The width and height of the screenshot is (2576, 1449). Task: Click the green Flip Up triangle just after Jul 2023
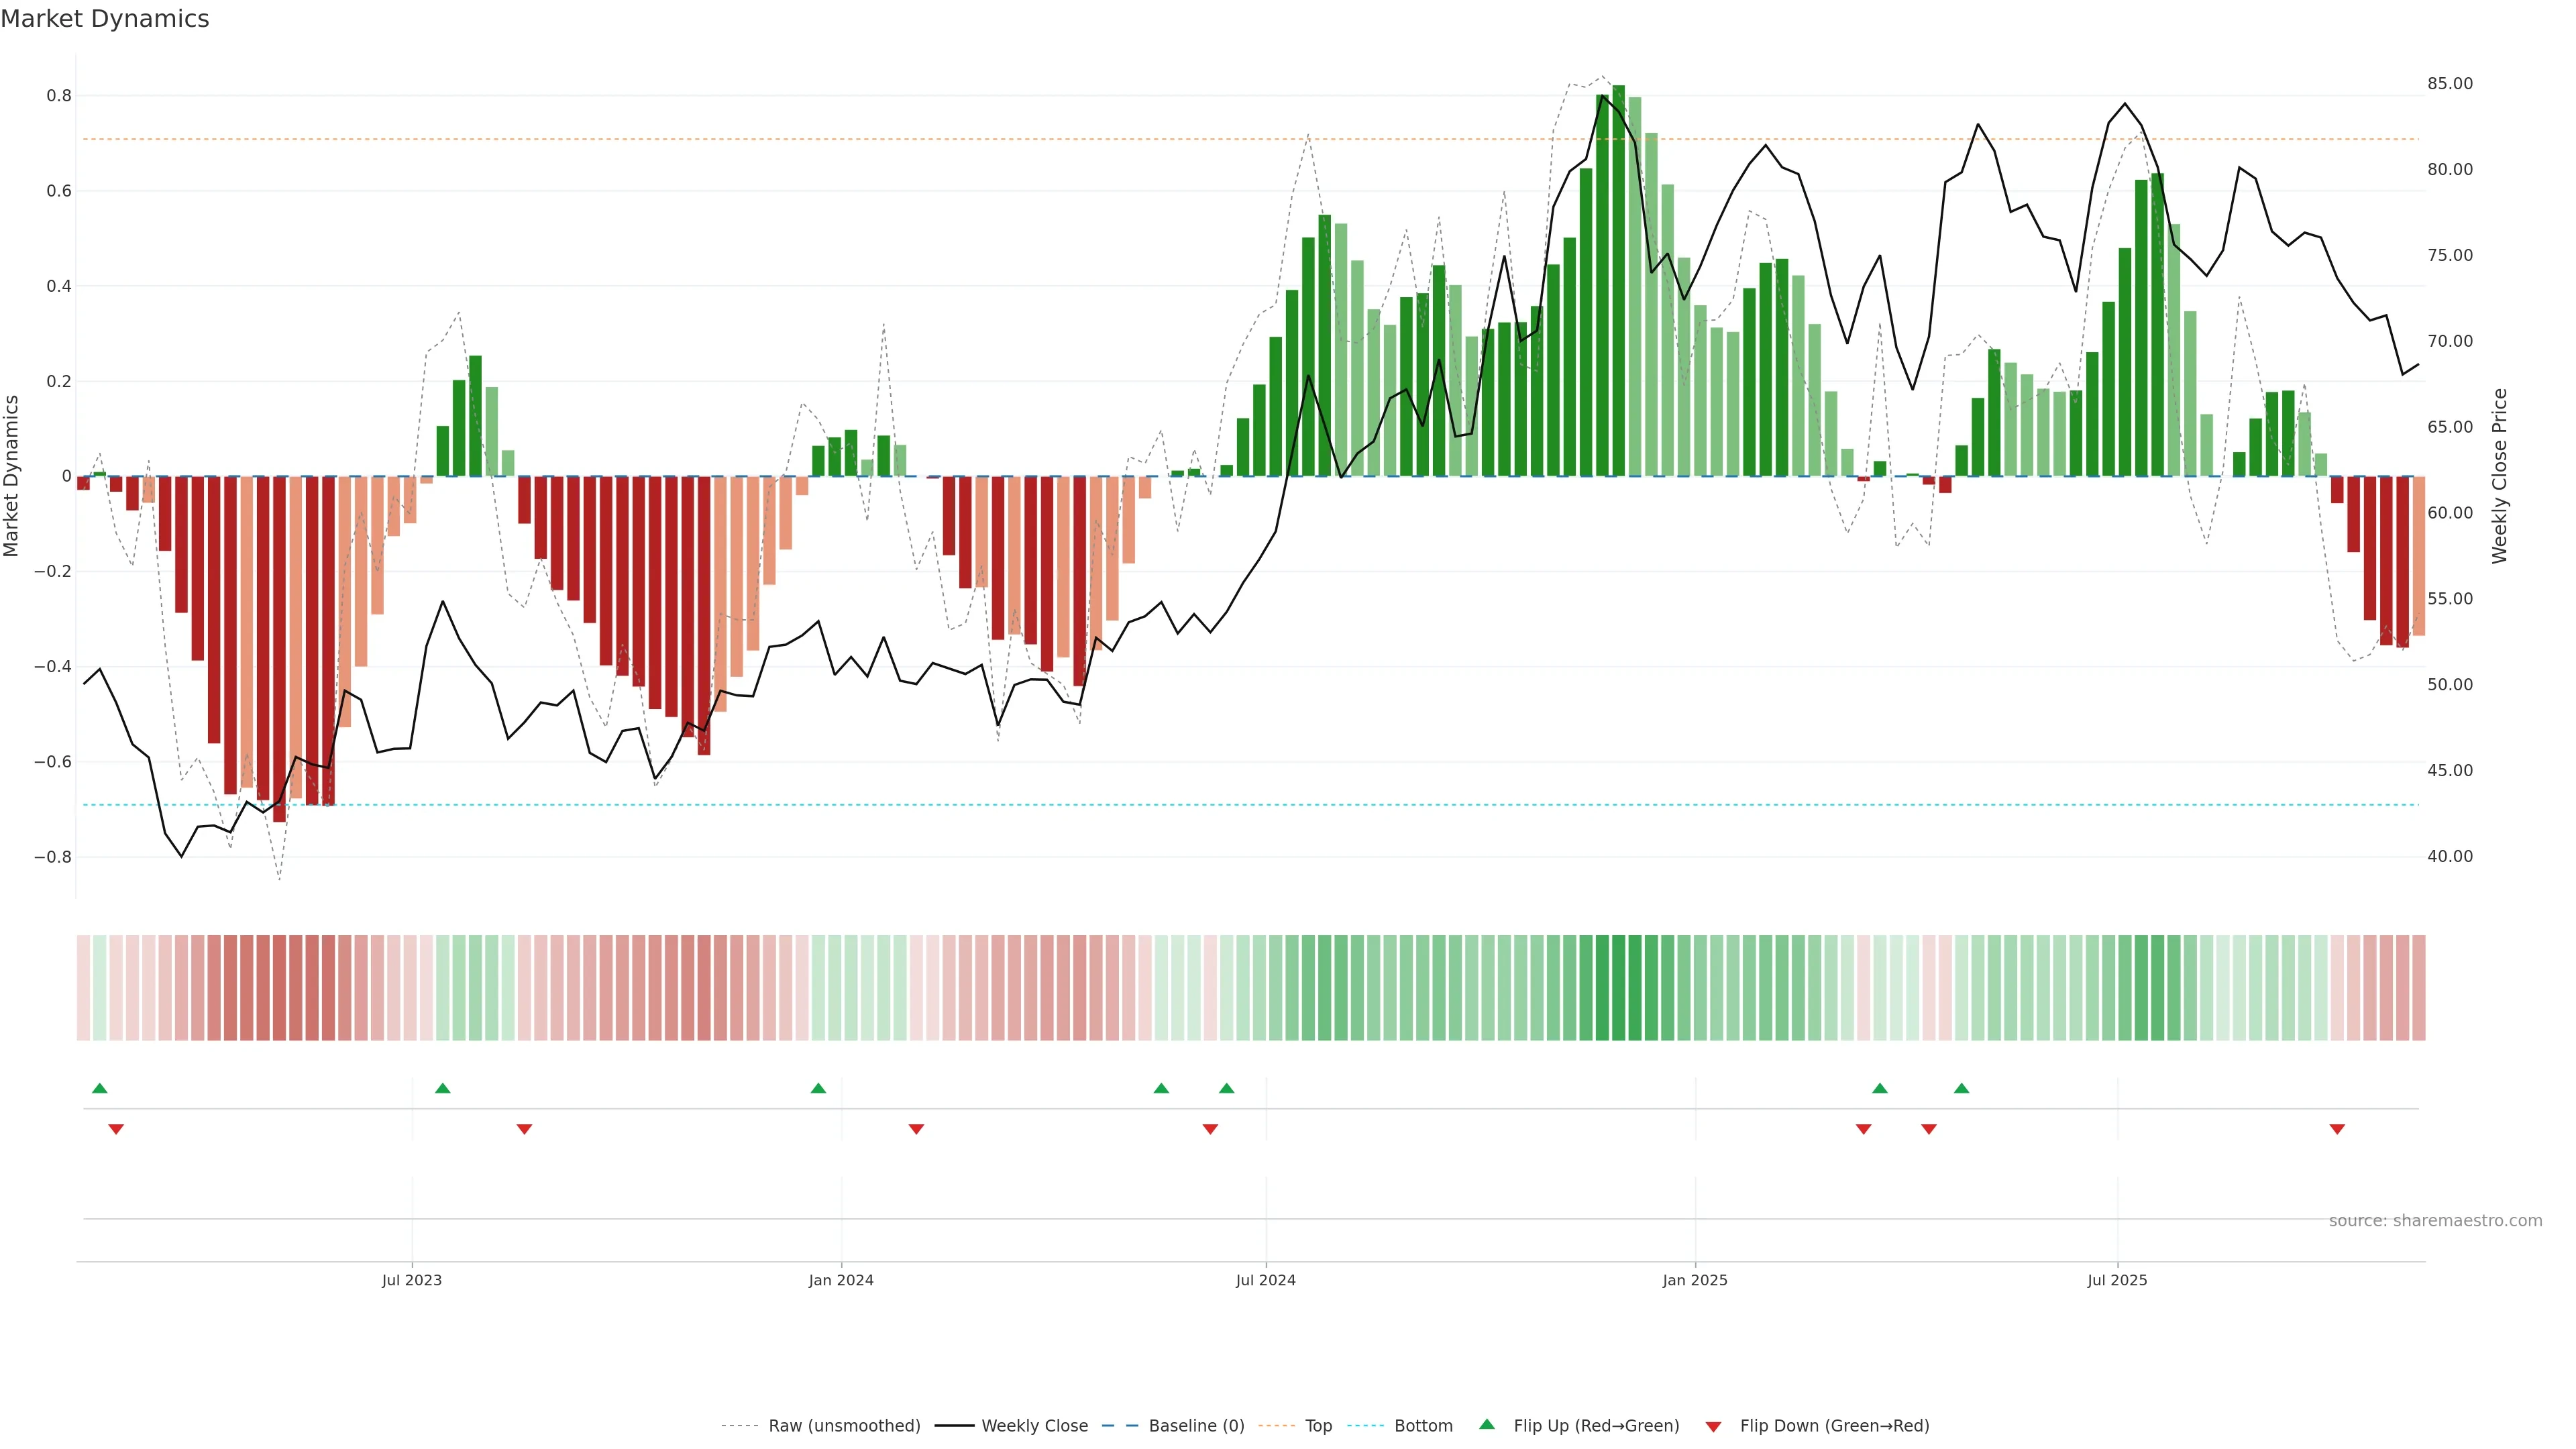pyautogui.click(x=443, y=1088)
